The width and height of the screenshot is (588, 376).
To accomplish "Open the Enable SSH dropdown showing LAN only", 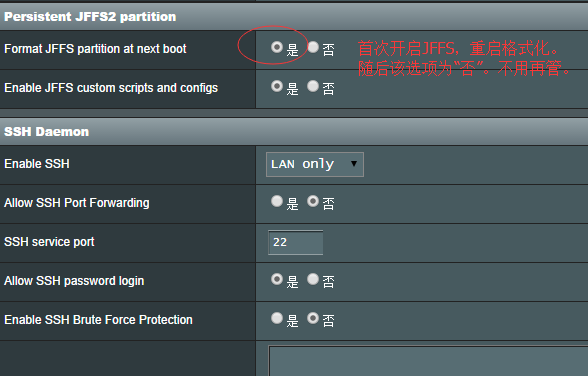I will tap(315, 164).
